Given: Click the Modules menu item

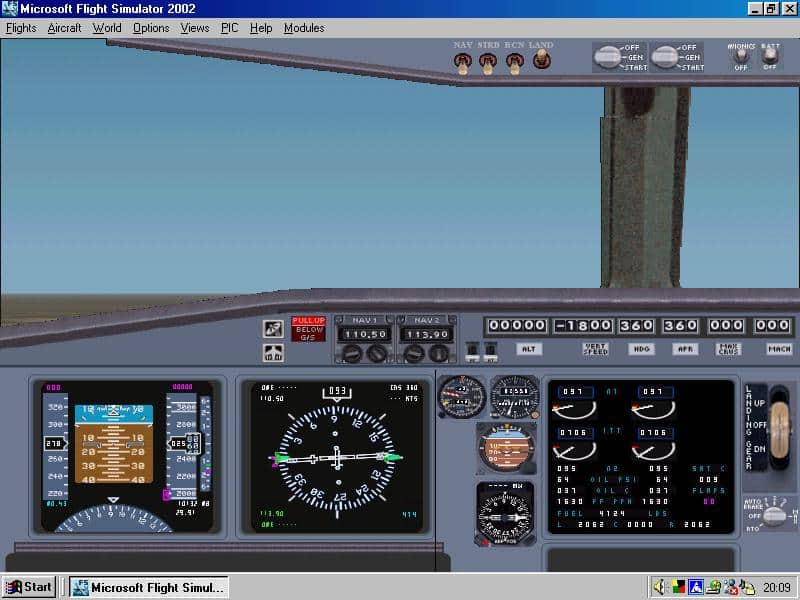Looking at the screenshot, I should coord(303,28).
